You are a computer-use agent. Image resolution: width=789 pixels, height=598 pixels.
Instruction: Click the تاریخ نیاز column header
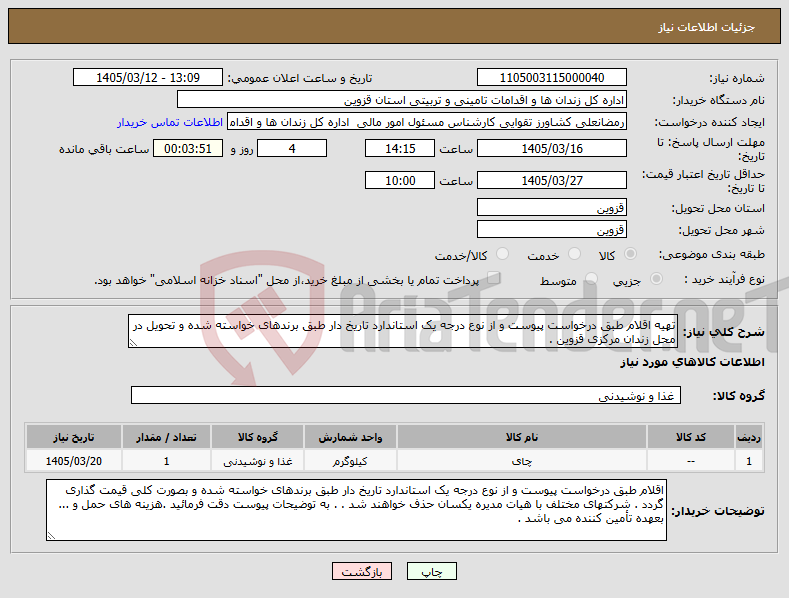coord(74,437)
